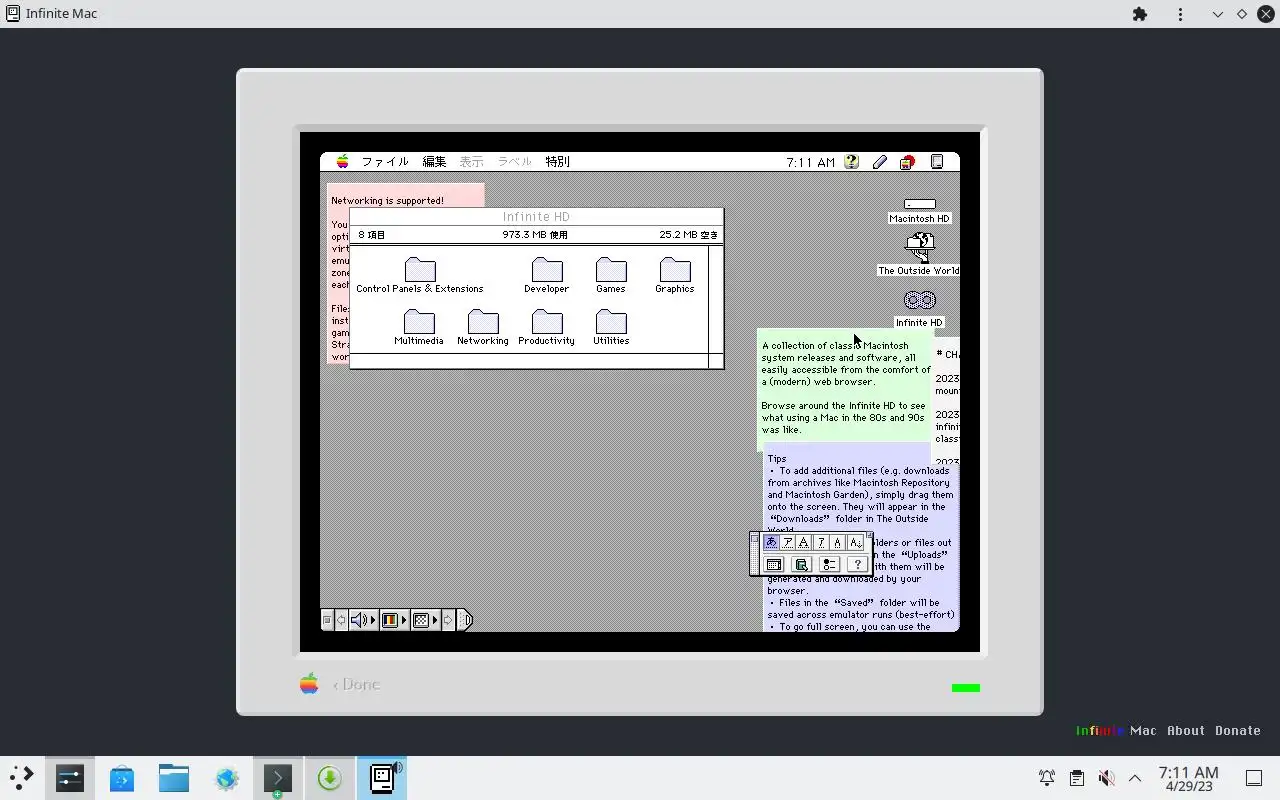The height and width of the screenshot is (800, 1280).
Task: Open the pencil input-method menu
Action: point(880,162)
